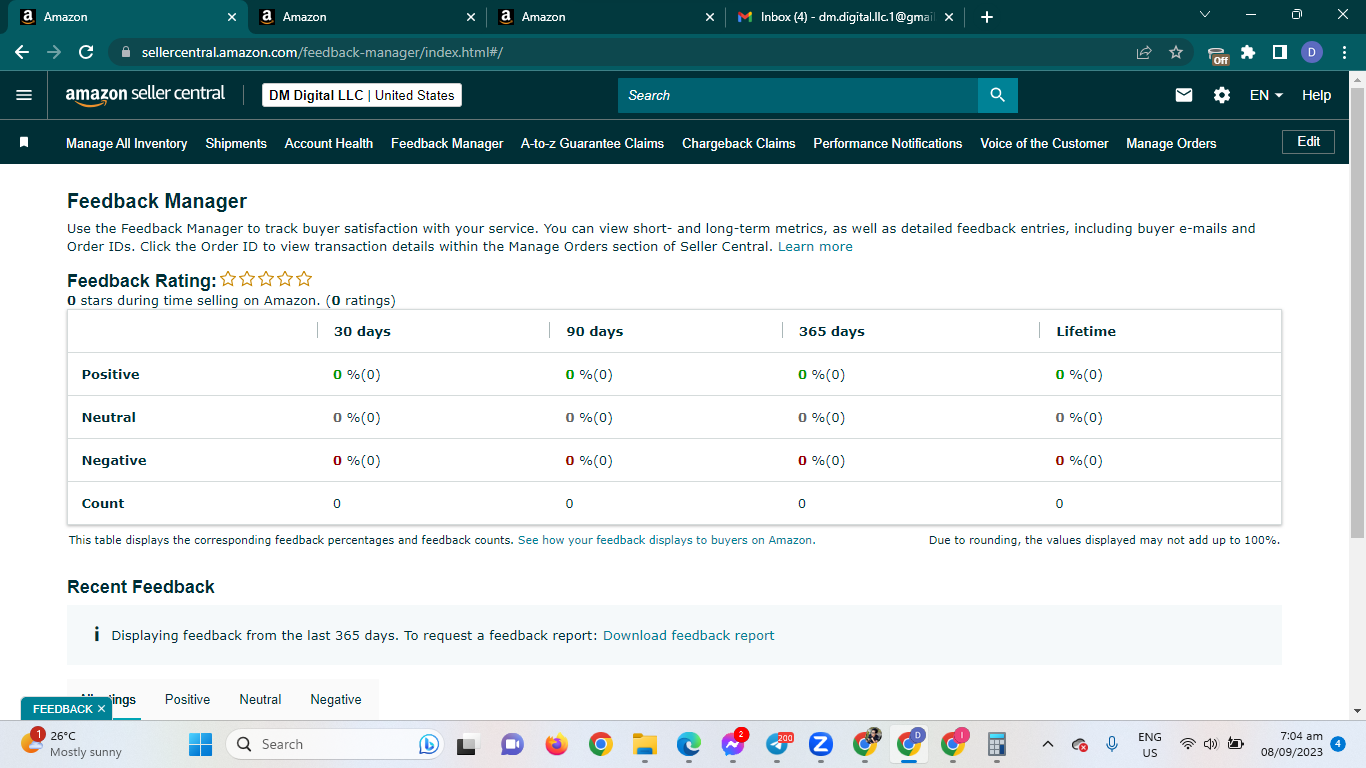Open Microsoft Edge from the taskbar
This screenshot has height=768, width=1366.
pos(688,744)
